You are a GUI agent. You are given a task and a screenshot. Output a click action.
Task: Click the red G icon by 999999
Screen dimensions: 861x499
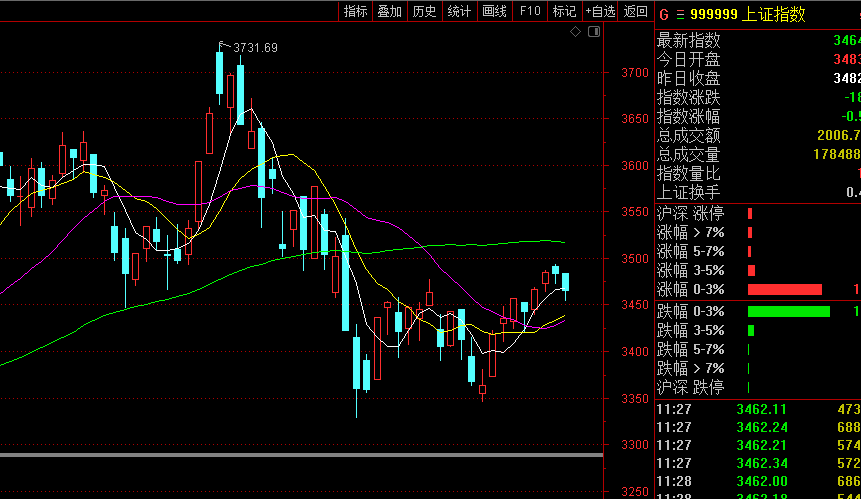pos(662,14)
